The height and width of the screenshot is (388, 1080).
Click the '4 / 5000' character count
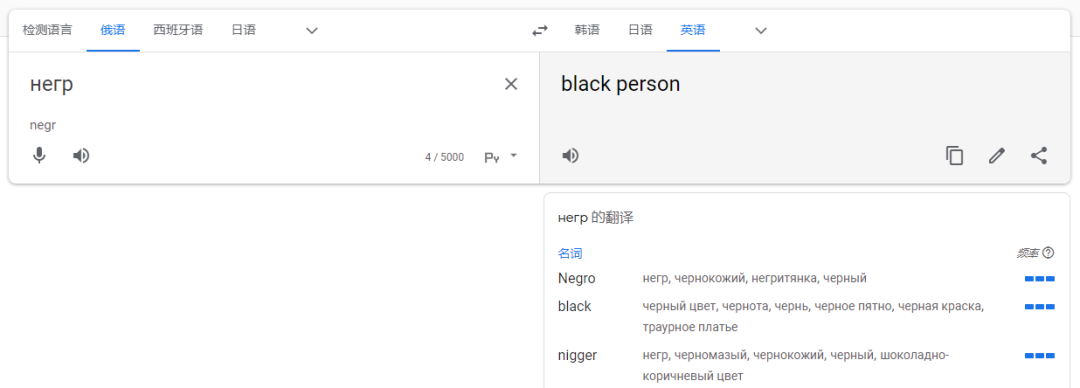(444, 157)
